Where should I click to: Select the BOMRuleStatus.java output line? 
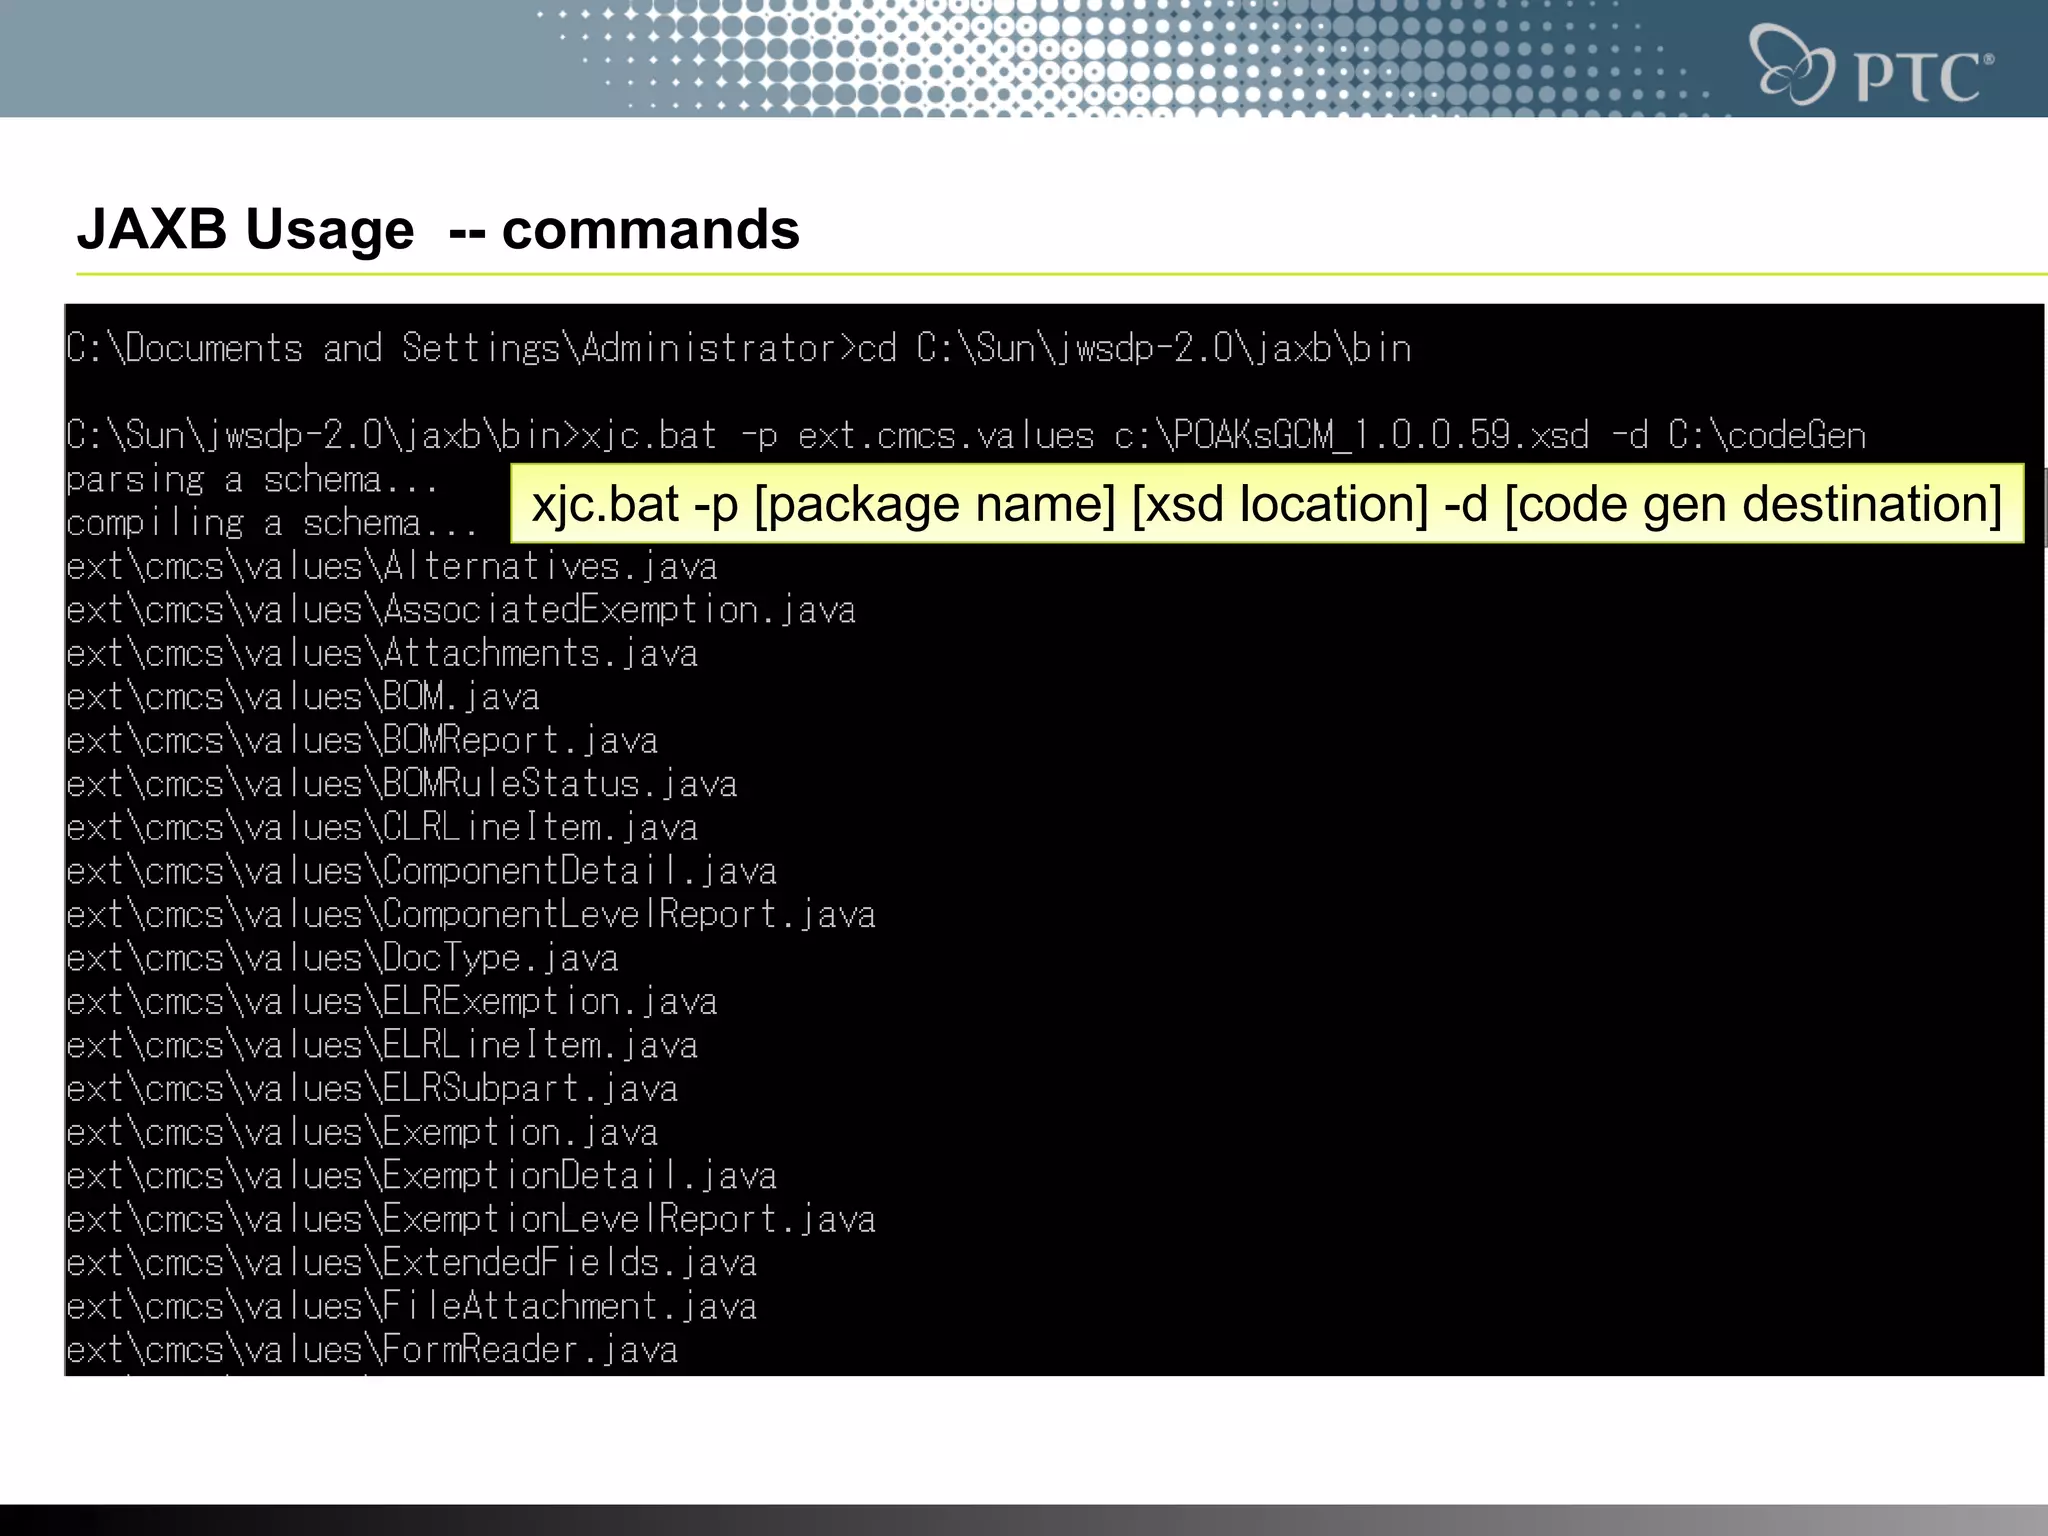(402, 784)
